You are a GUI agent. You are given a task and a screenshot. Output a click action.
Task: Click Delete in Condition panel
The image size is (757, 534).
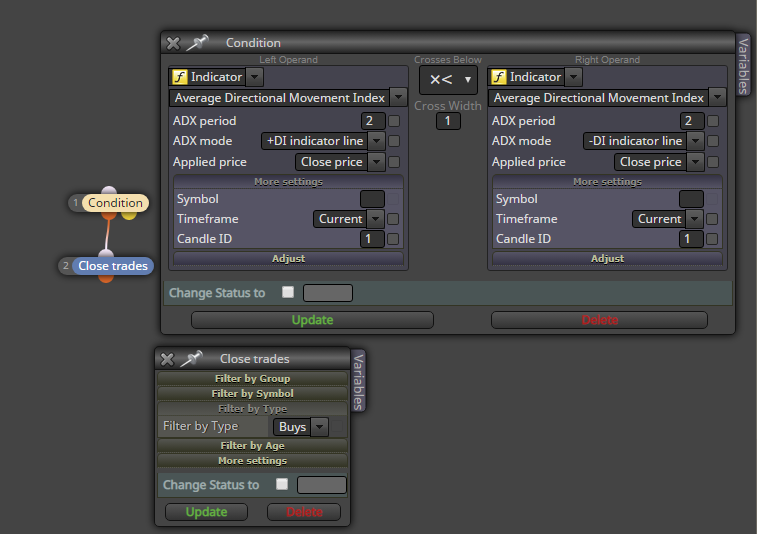(600, 320)
